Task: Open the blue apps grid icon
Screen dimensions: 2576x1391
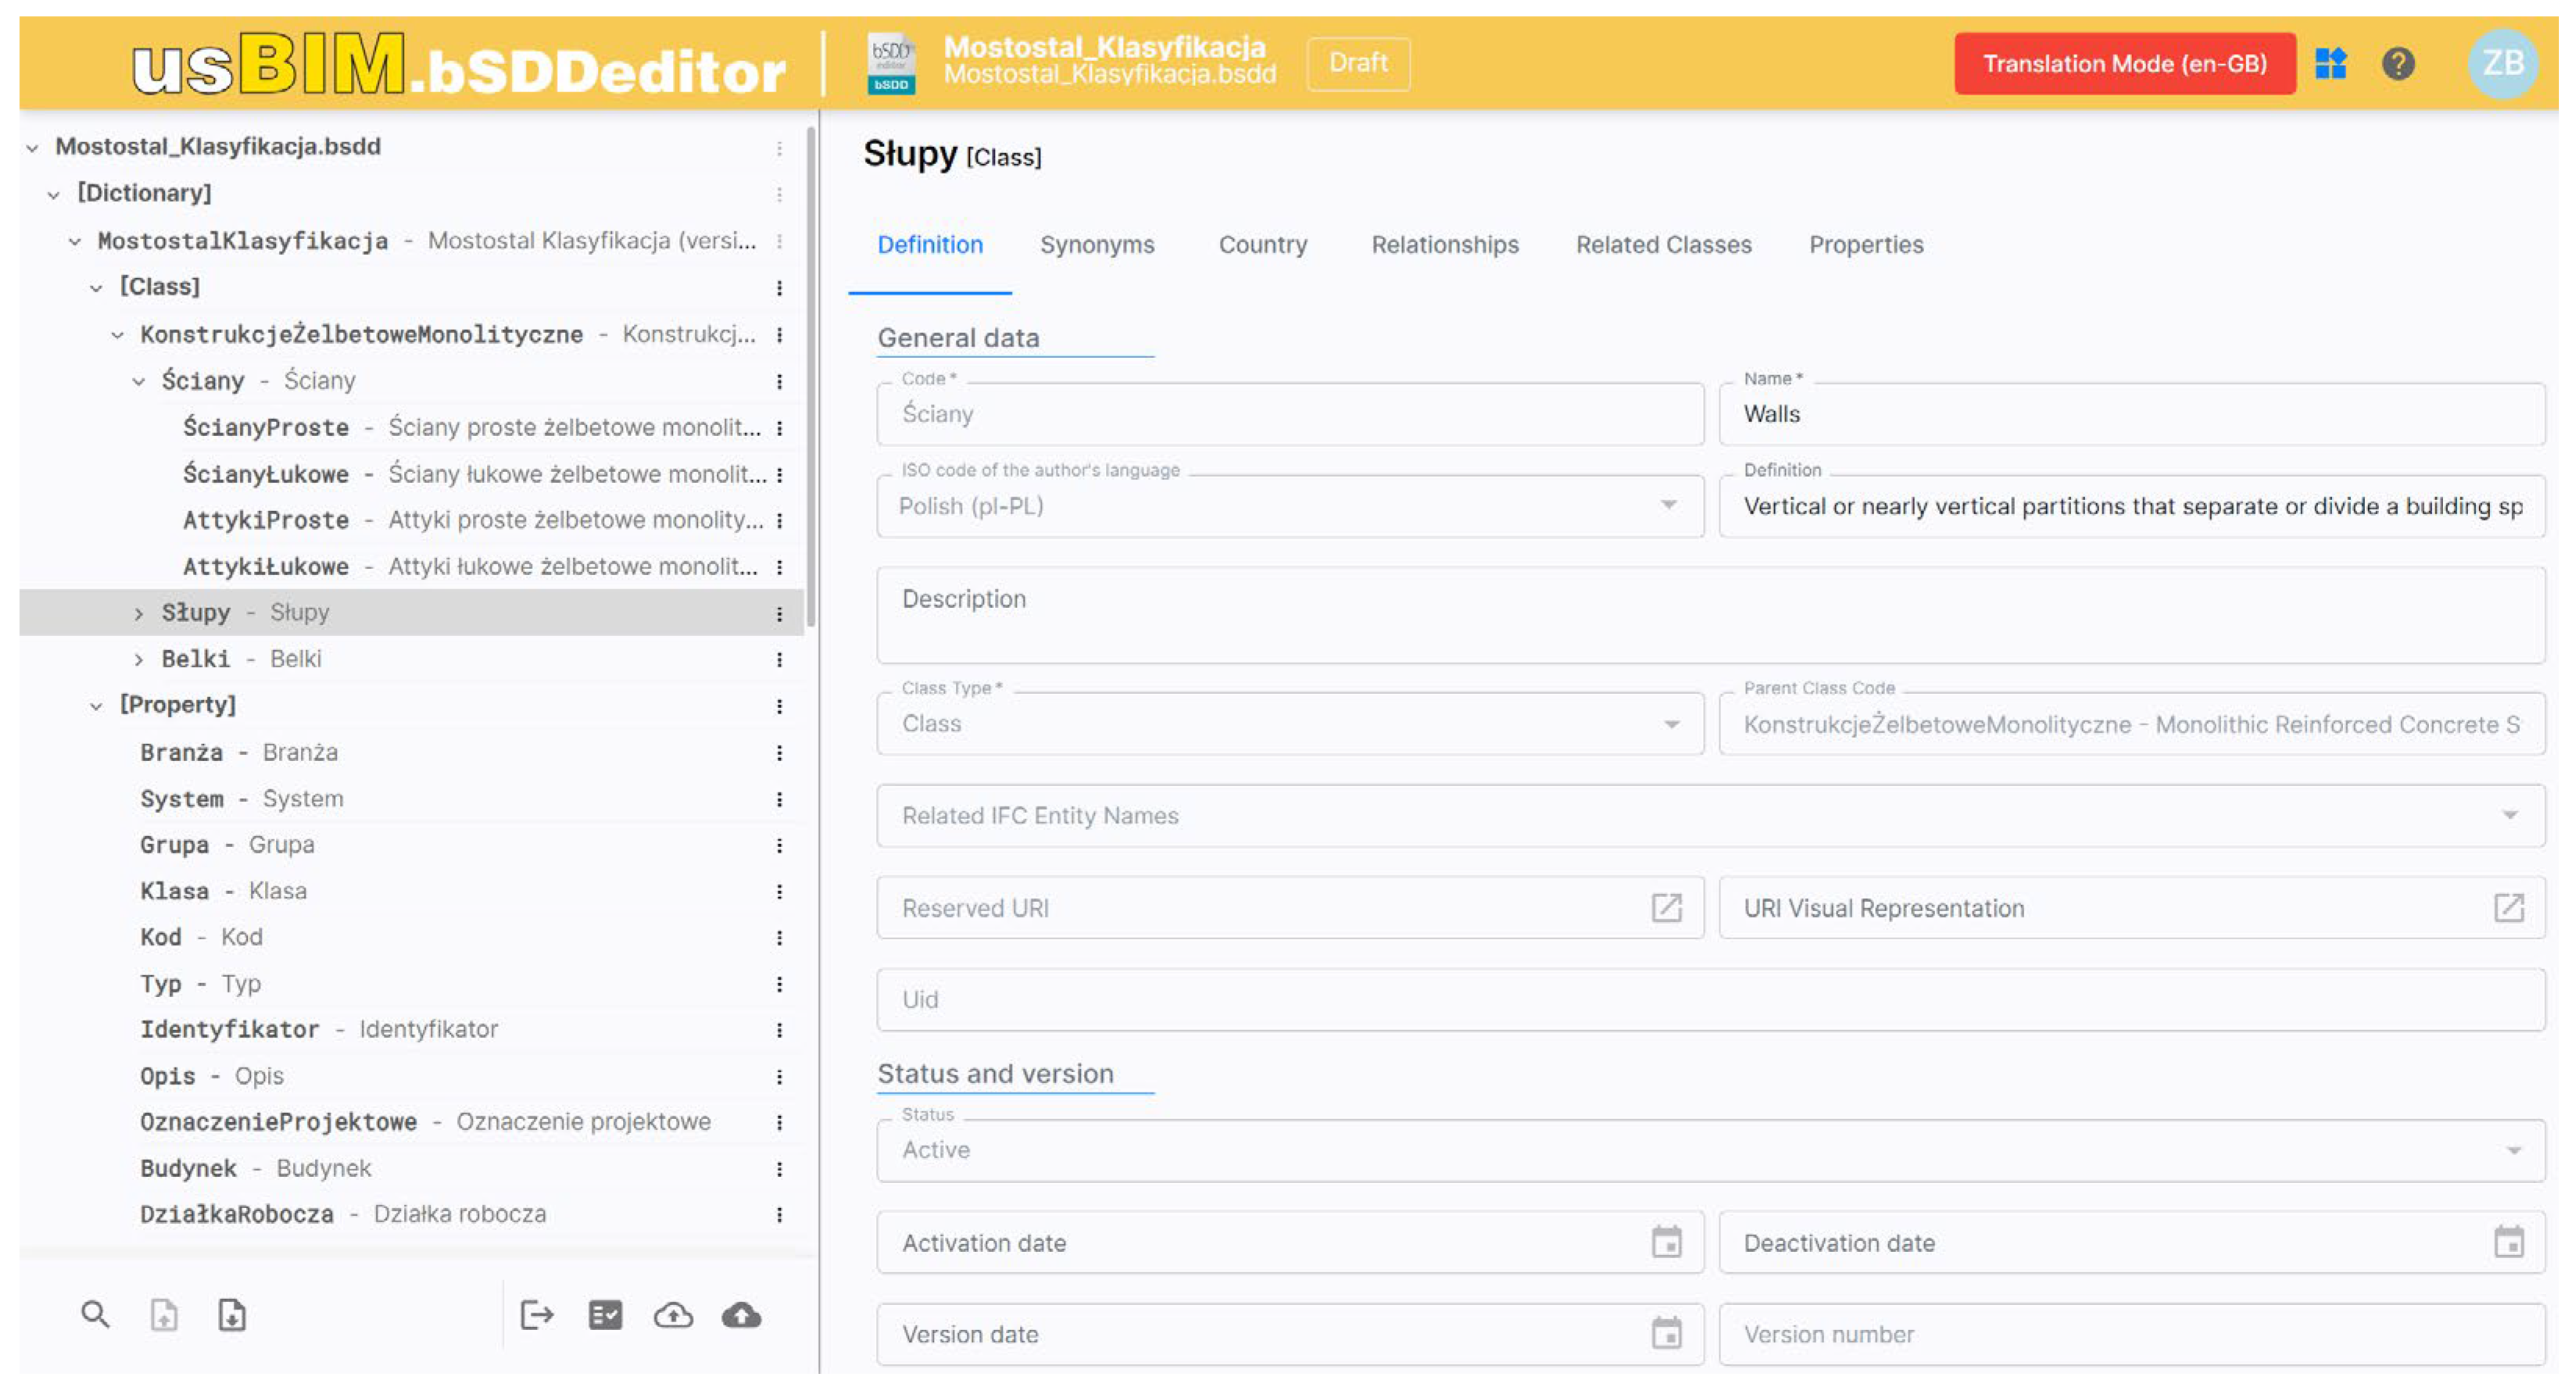Action: click(2331, 64)
